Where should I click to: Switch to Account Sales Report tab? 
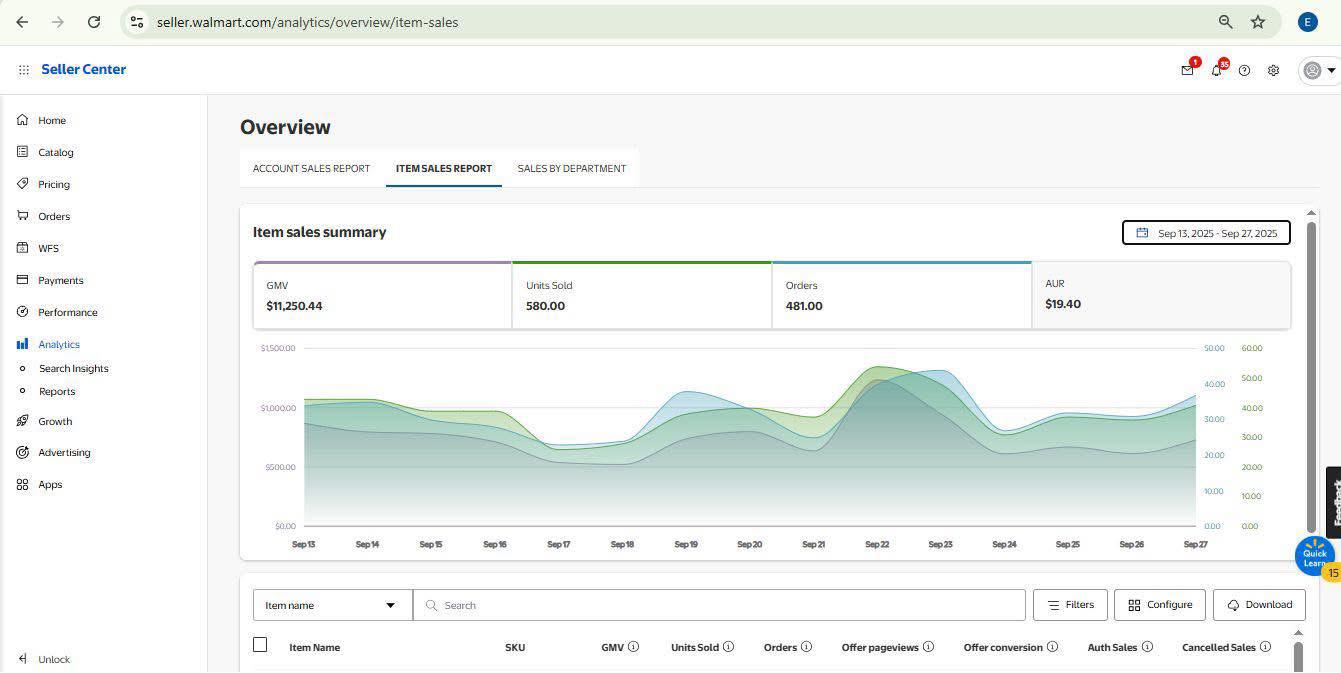[x=311, y=168]
